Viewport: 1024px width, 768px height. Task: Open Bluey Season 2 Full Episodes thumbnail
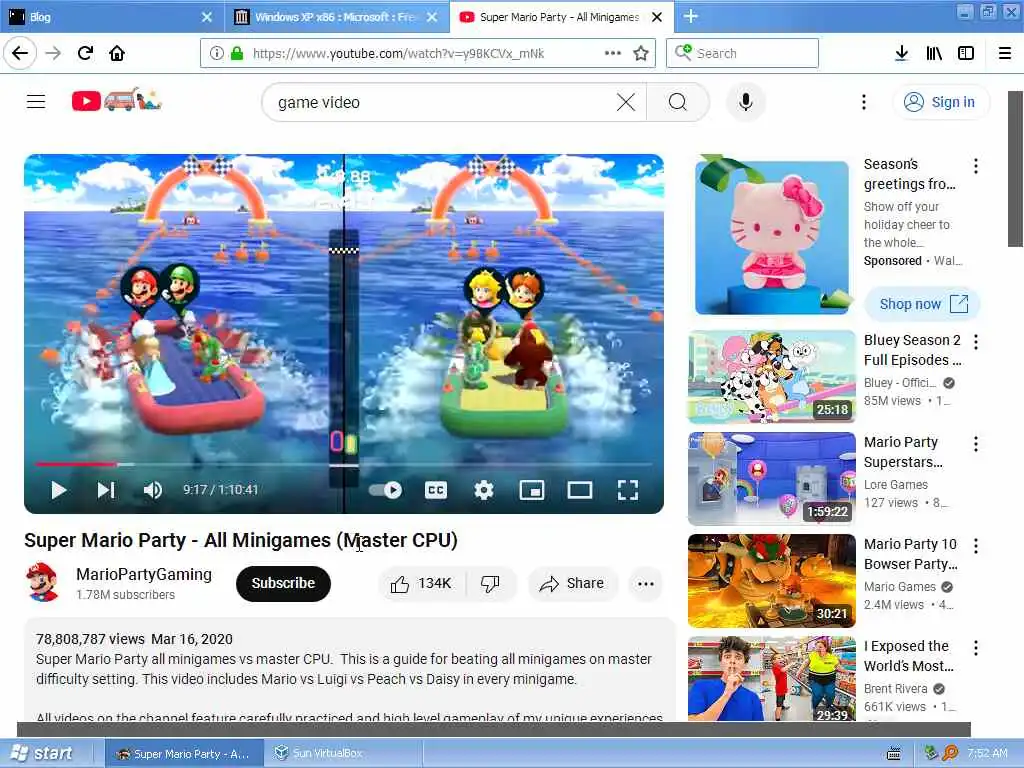[x=772, y=377]
